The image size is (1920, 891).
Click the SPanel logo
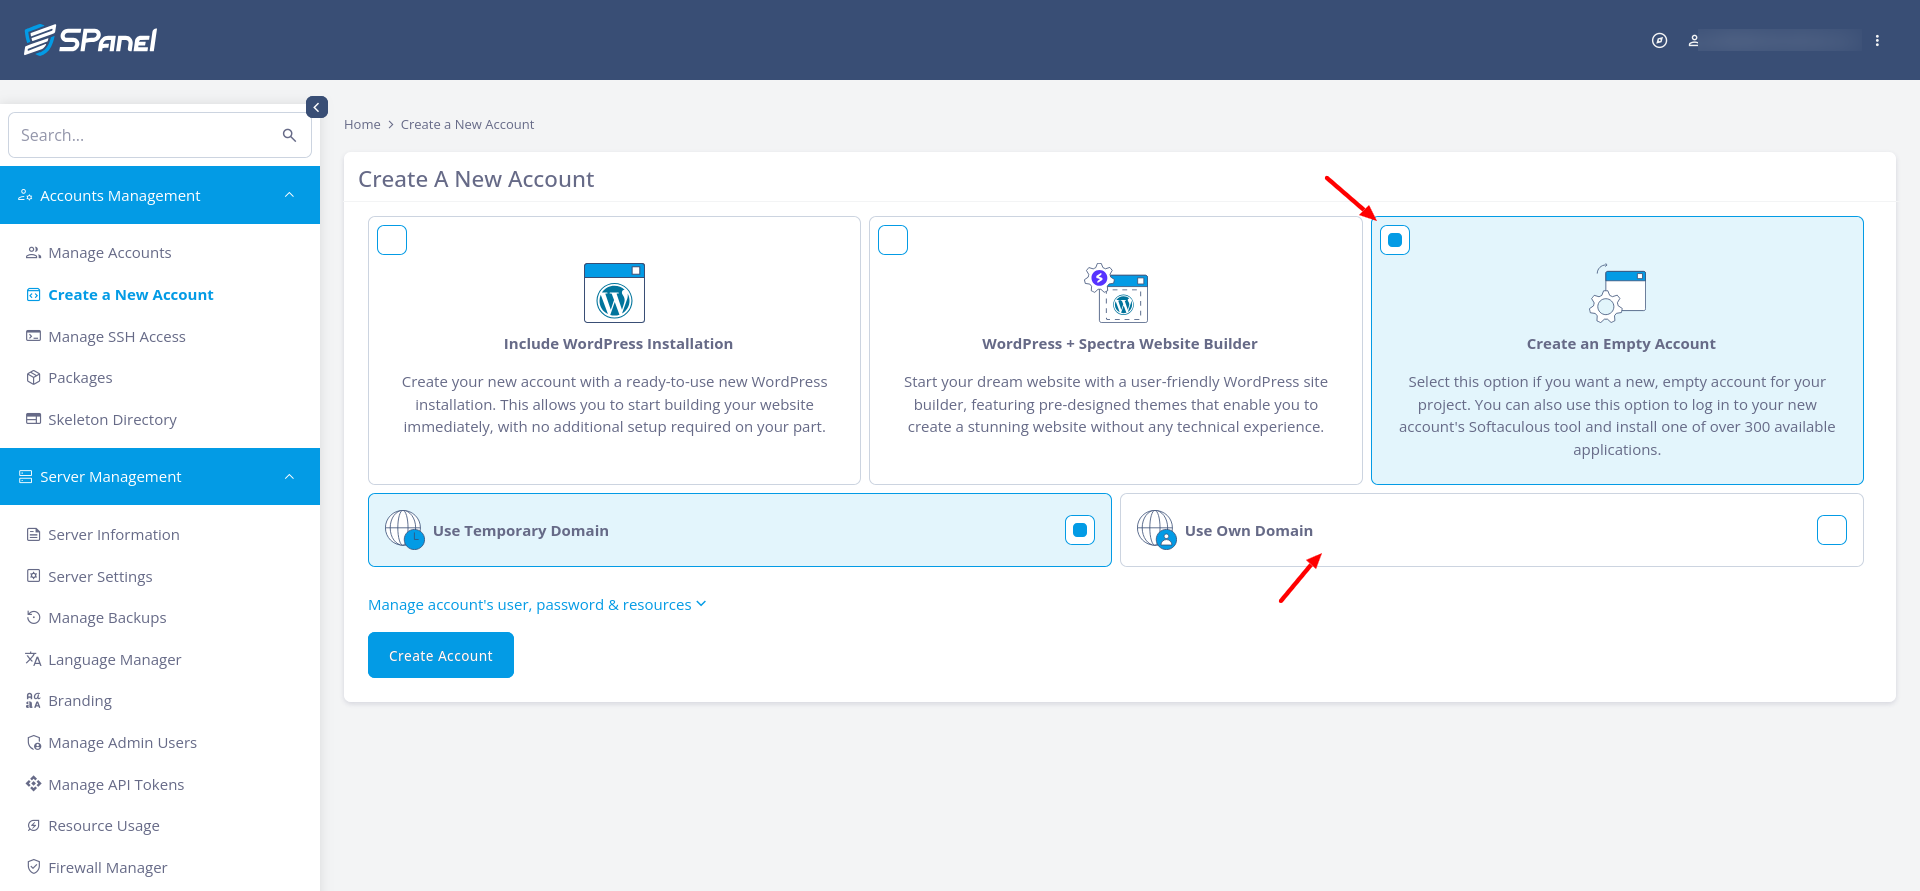click(x=90, y=40)
